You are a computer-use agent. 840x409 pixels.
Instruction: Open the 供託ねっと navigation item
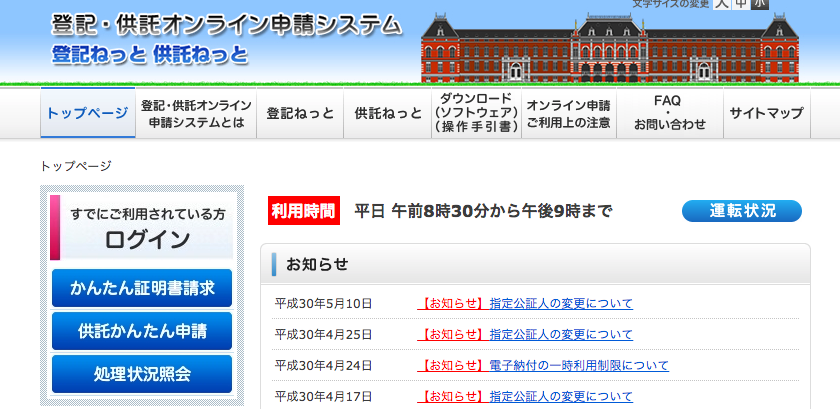388,113
